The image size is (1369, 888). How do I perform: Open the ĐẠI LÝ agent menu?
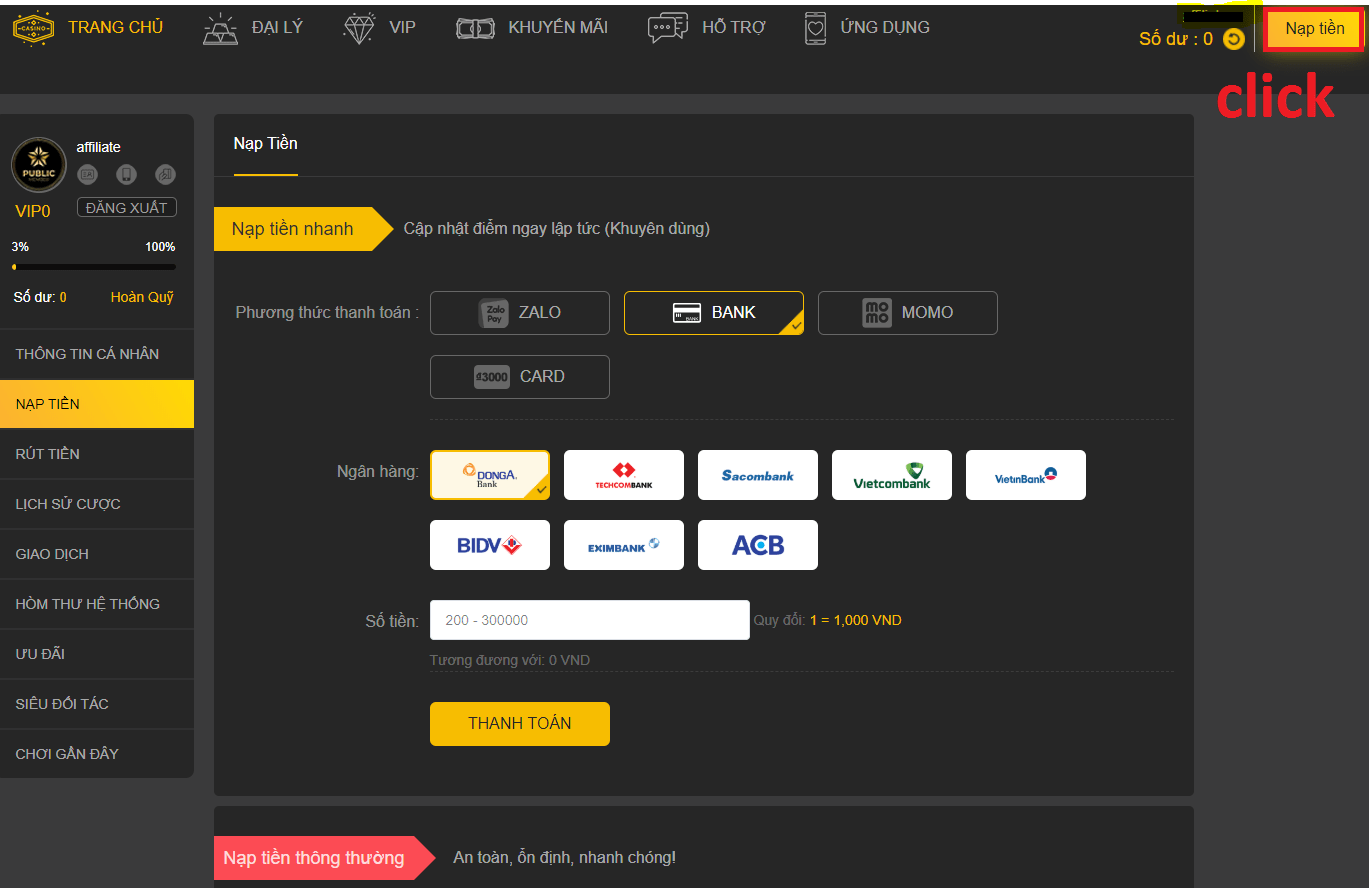[x=277, y=27]
